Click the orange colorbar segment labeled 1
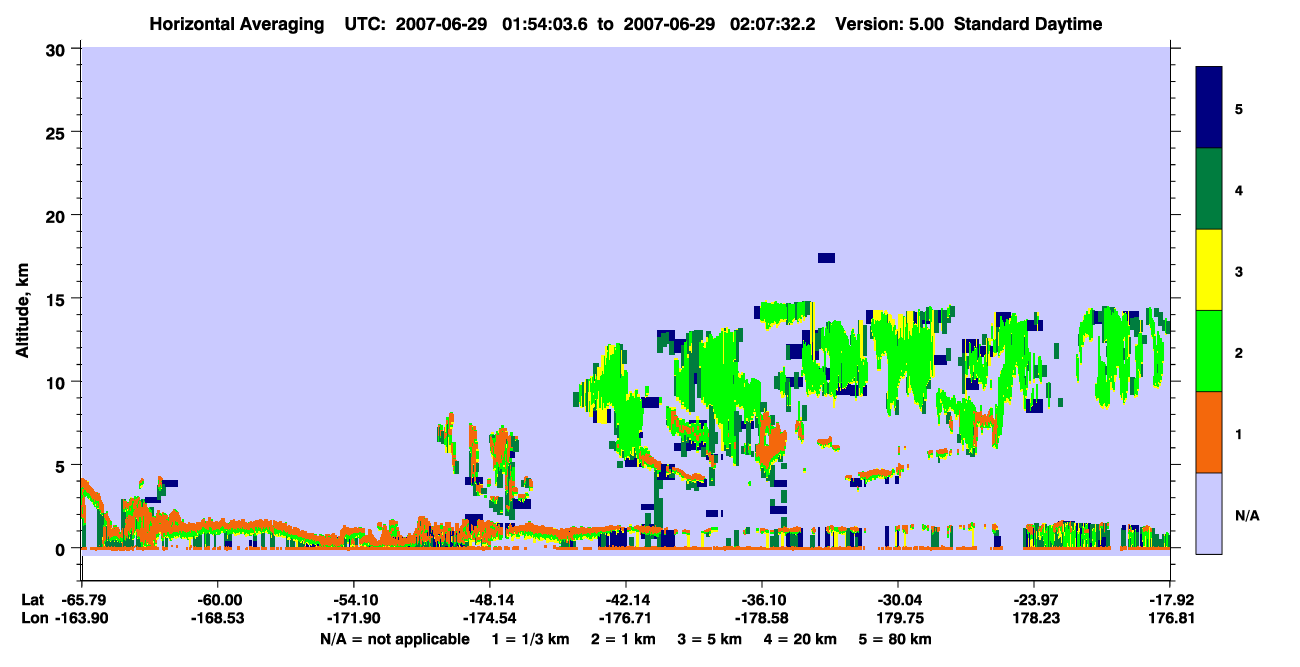This screenshot has width=1300, height=667. (1209, 432)
